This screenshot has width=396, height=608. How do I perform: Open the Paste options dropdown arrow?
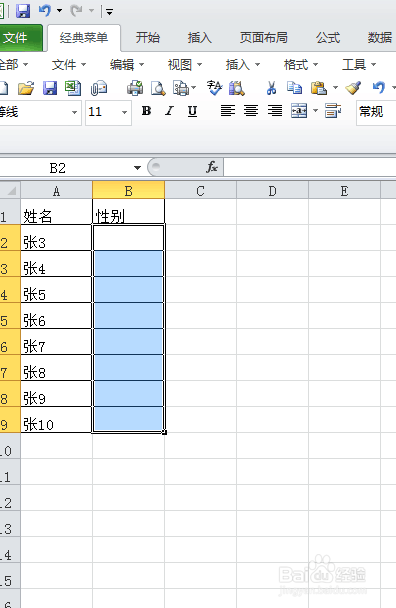(335, 88)
